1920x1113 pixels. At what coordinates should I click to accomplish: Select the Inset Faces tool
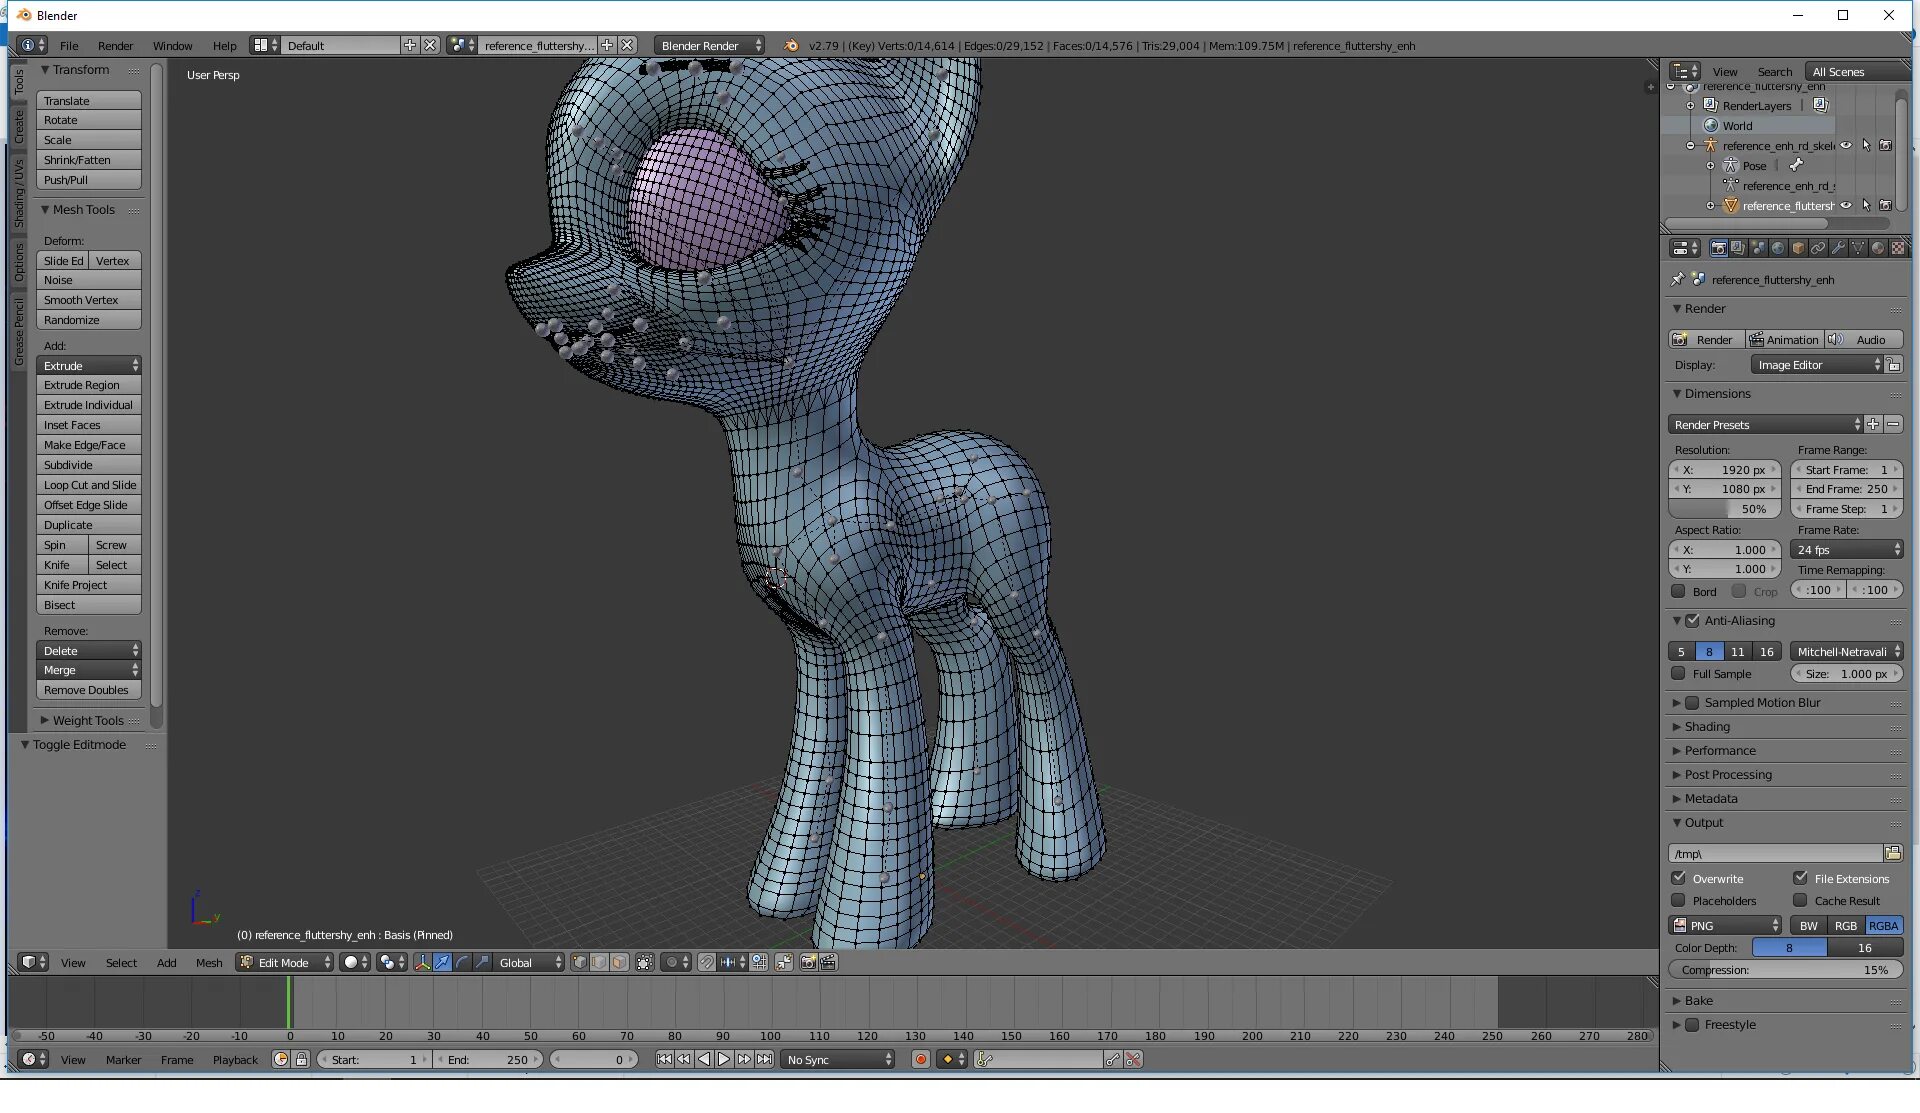72,424
